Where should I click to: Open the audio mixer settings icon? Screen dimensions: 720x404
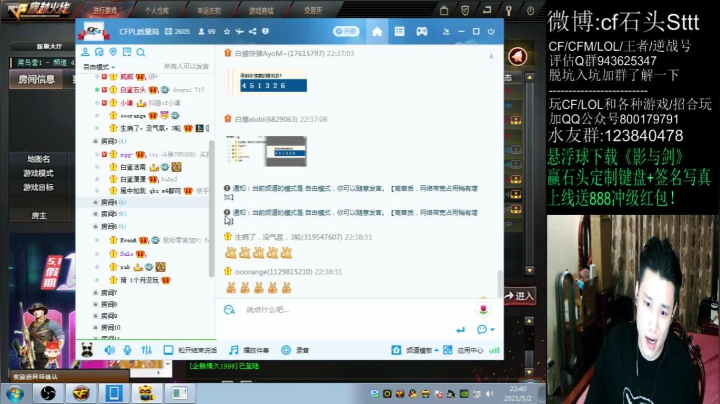(146, 350)
